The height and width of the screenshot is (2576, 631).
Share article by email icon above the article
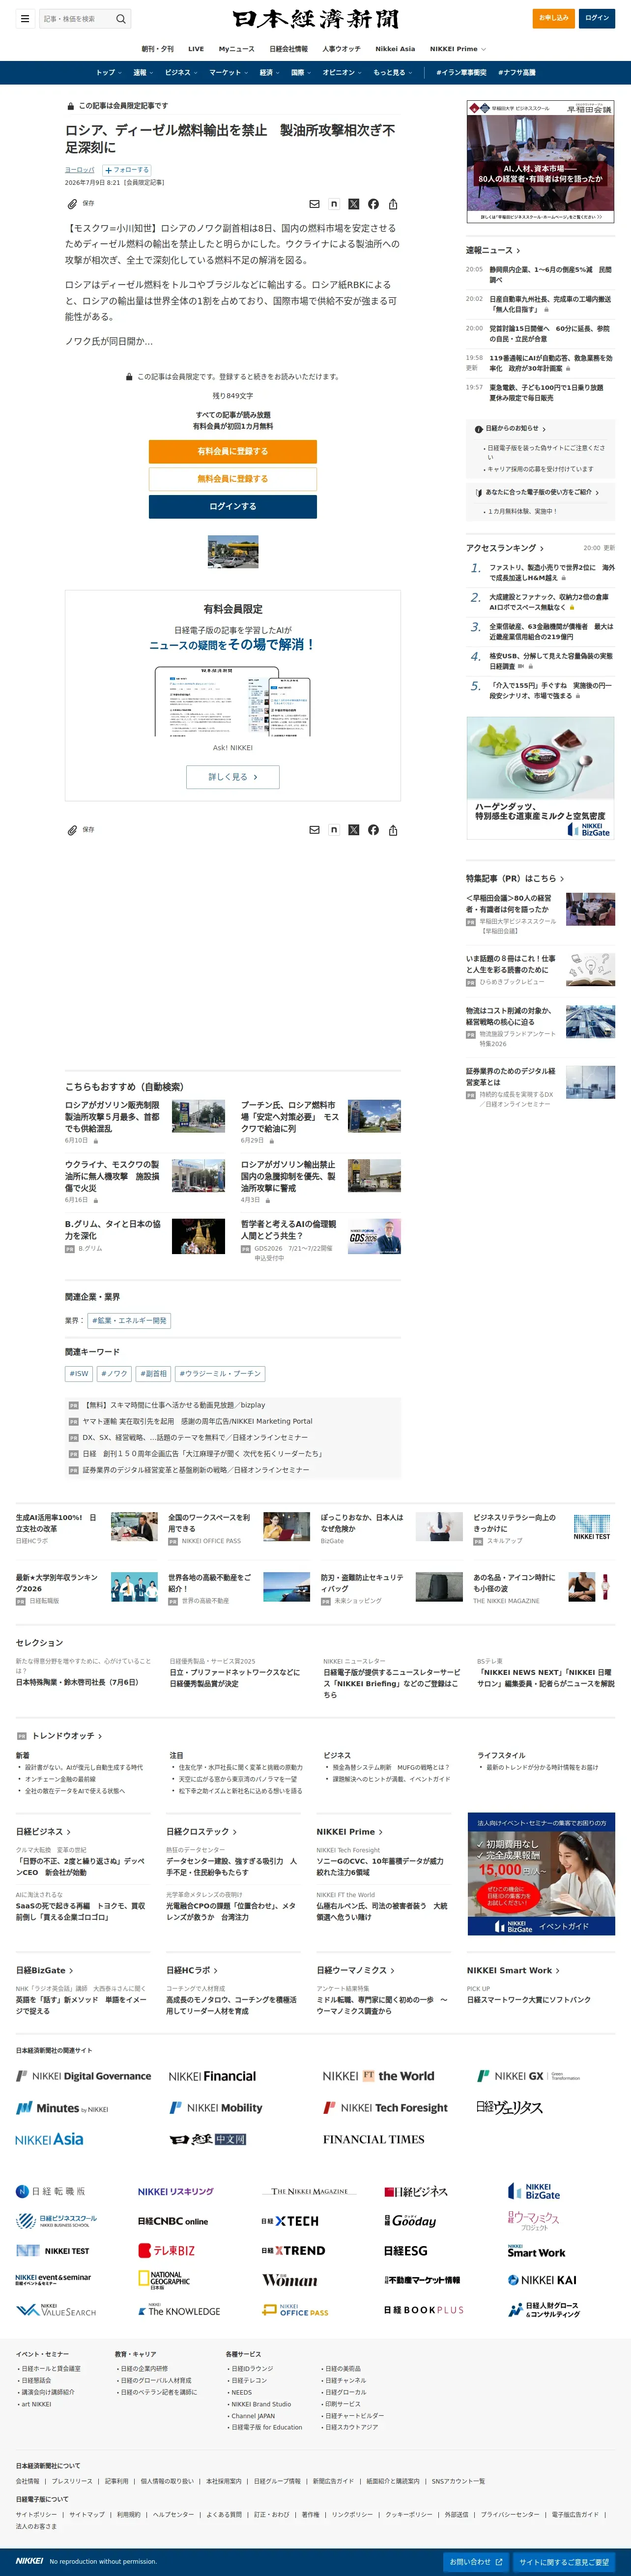[314, 204]
